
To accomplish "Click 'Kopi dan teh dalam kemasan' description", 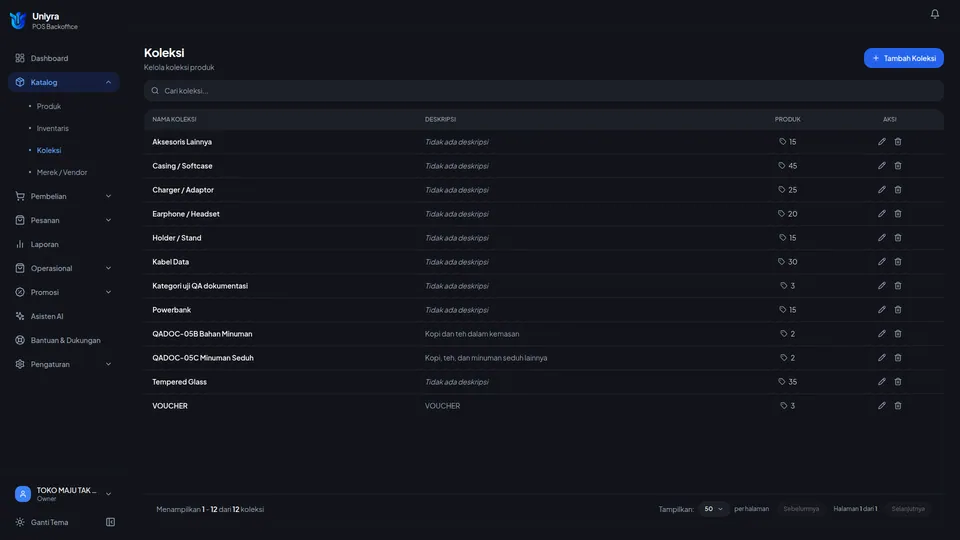I will pyautogui.click(x=472, y=334).
